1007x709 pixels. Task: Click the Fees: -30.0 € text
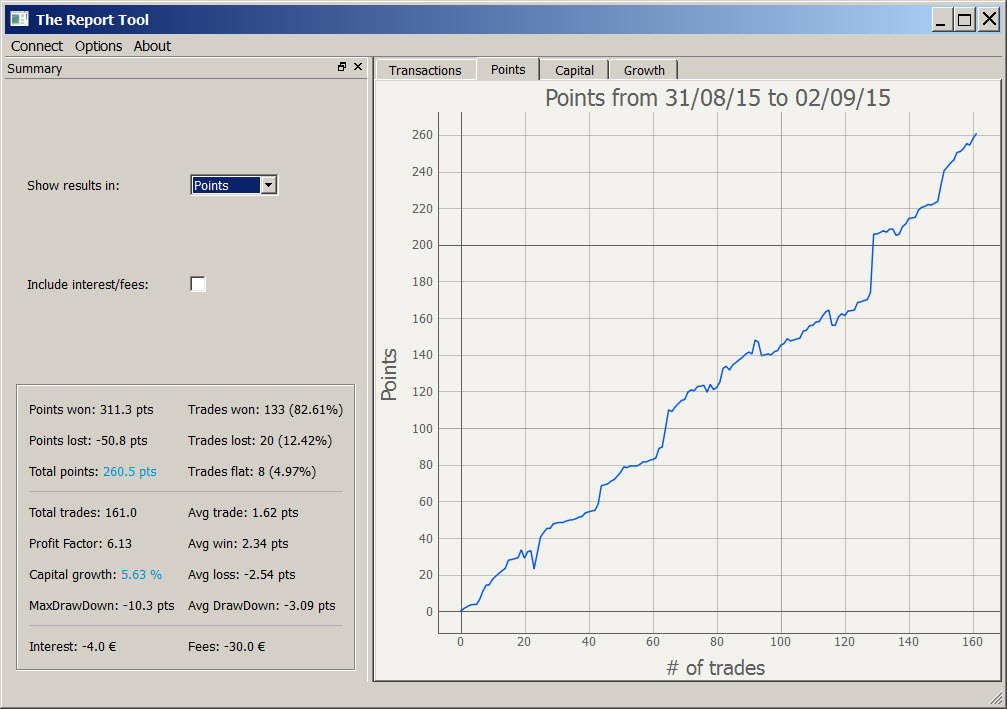[x=226, y=646]
